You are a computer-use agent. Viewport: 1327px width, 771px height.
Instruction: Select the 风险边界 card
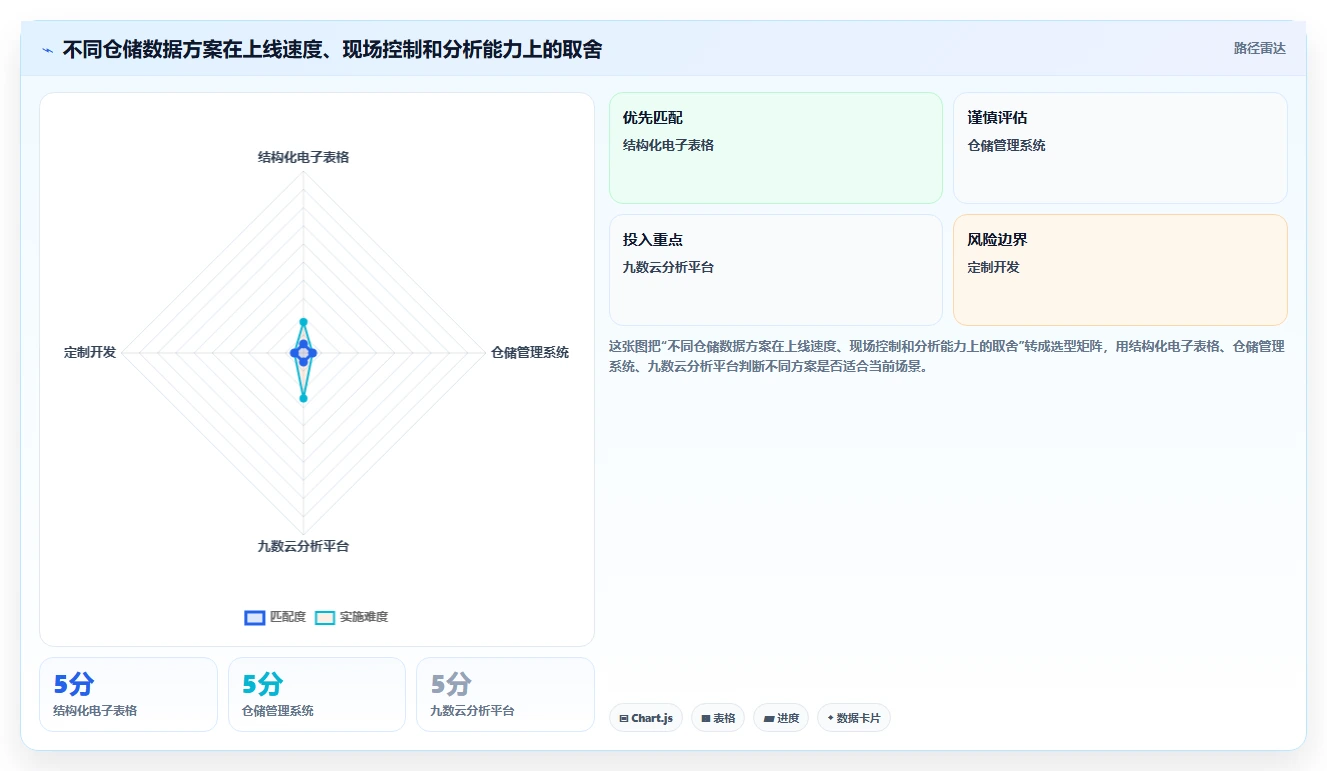(1120, 270)
